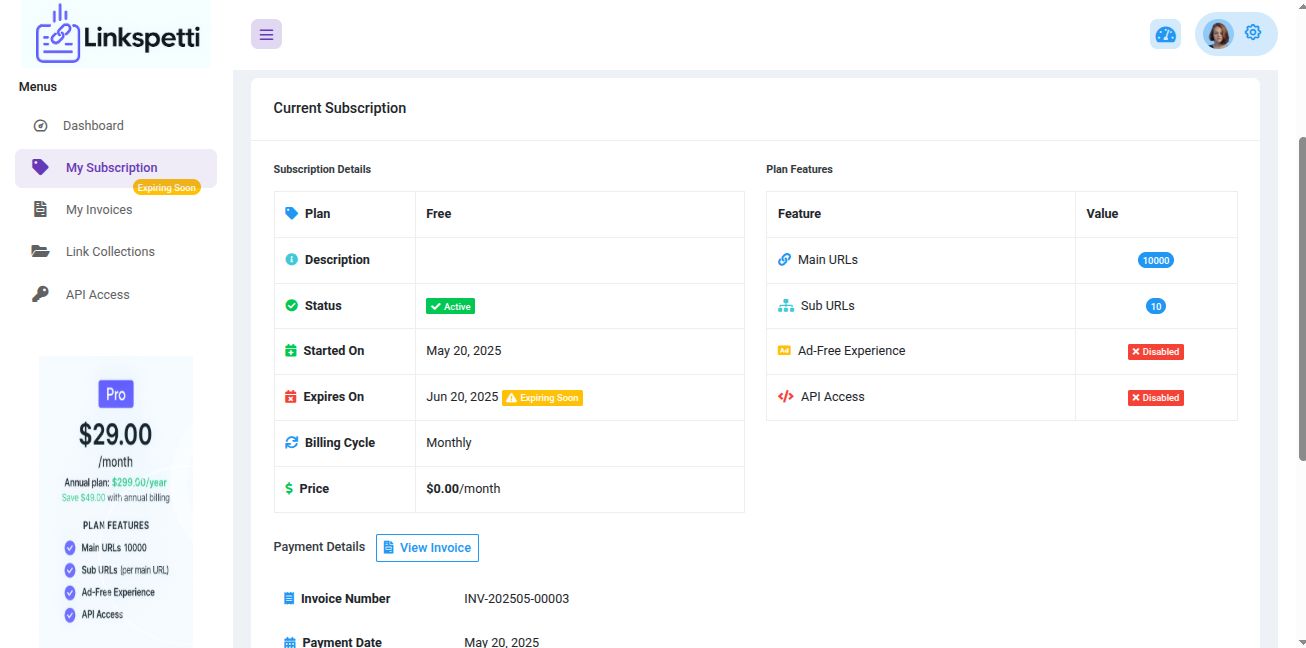Image resolution: width=1306 pixels, height=648 pixels.
Task: Click the Sub URLs sitemap icon
Action: (785, 306)
